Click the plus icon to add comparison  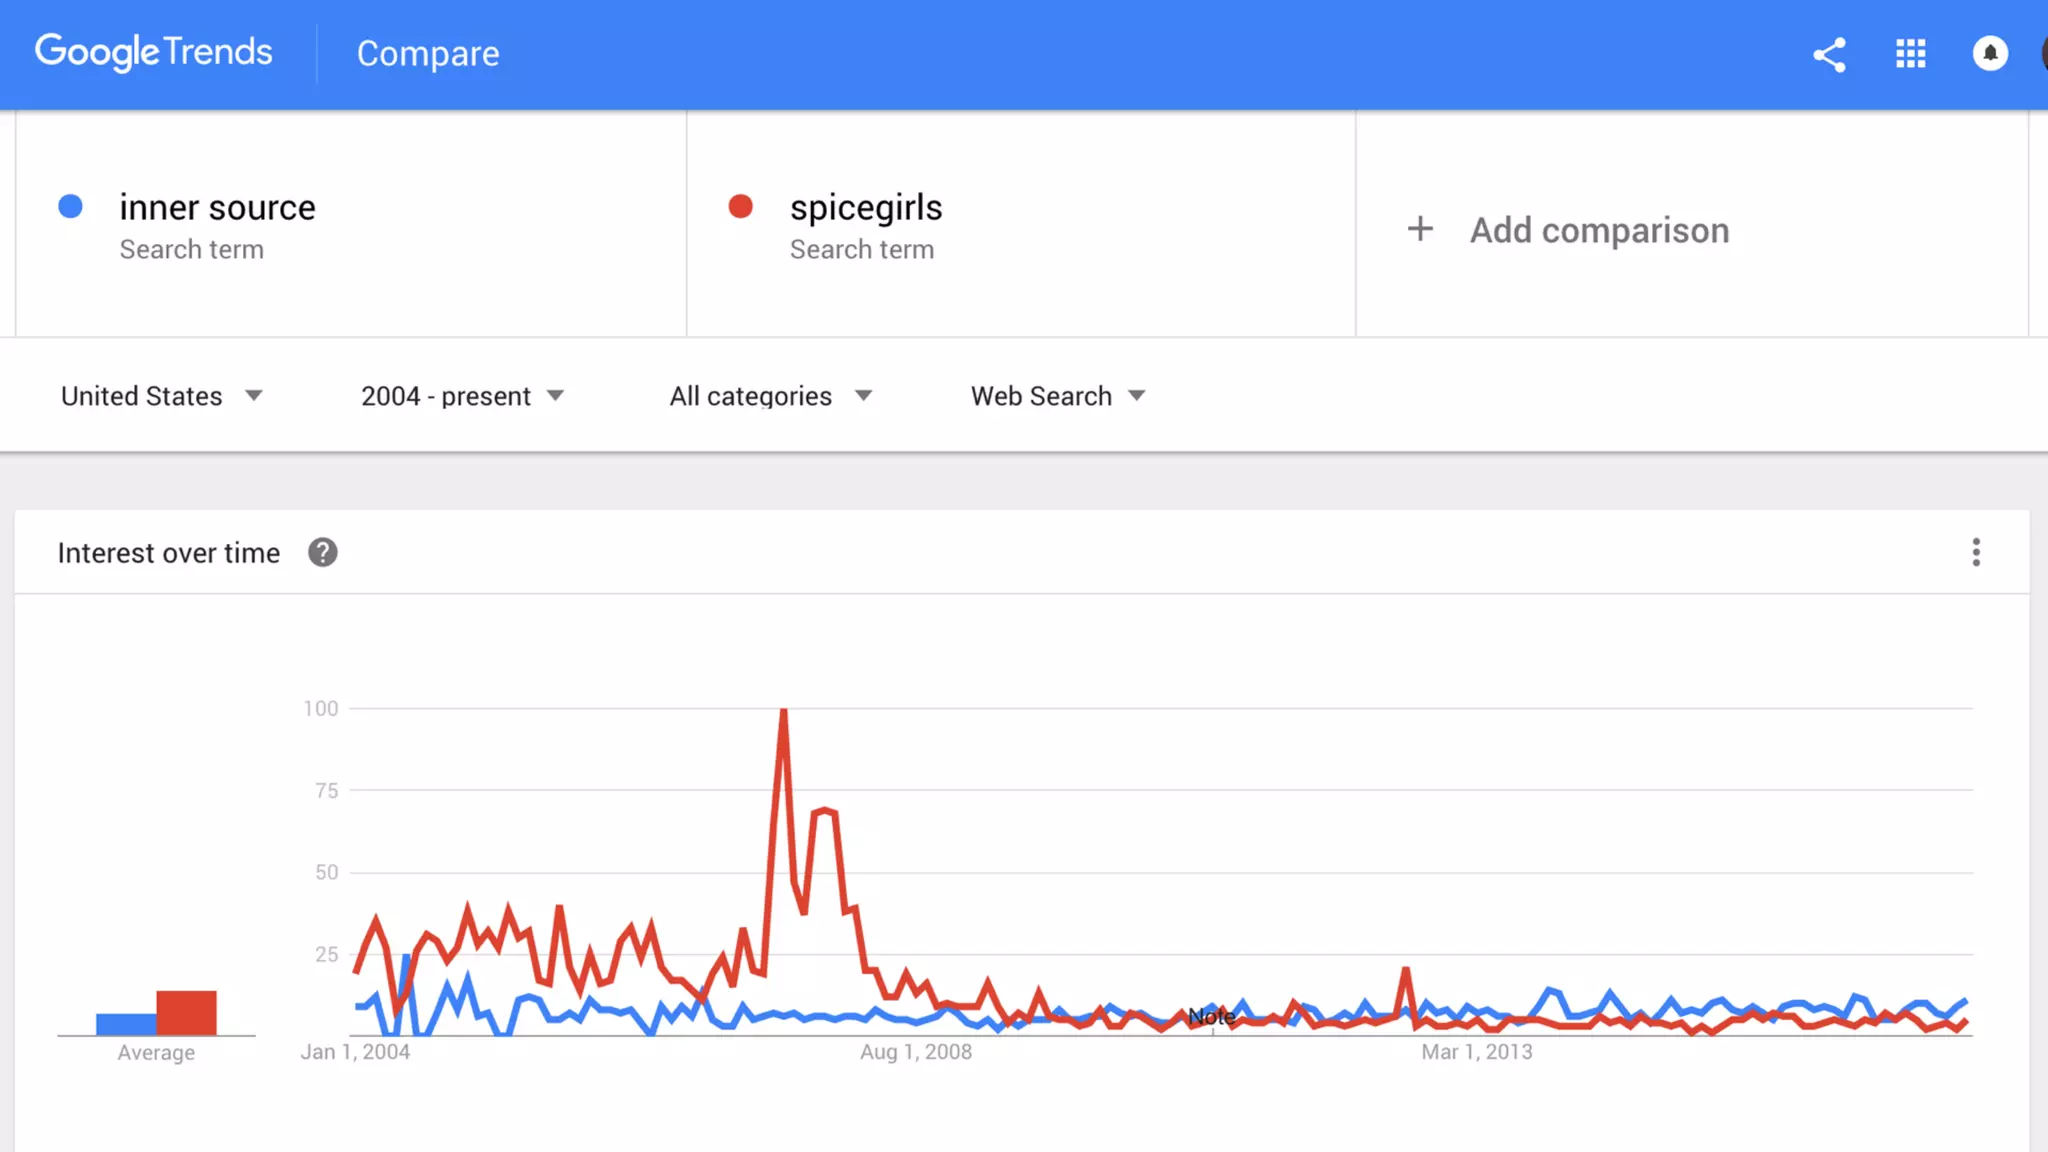point(1420,229)
